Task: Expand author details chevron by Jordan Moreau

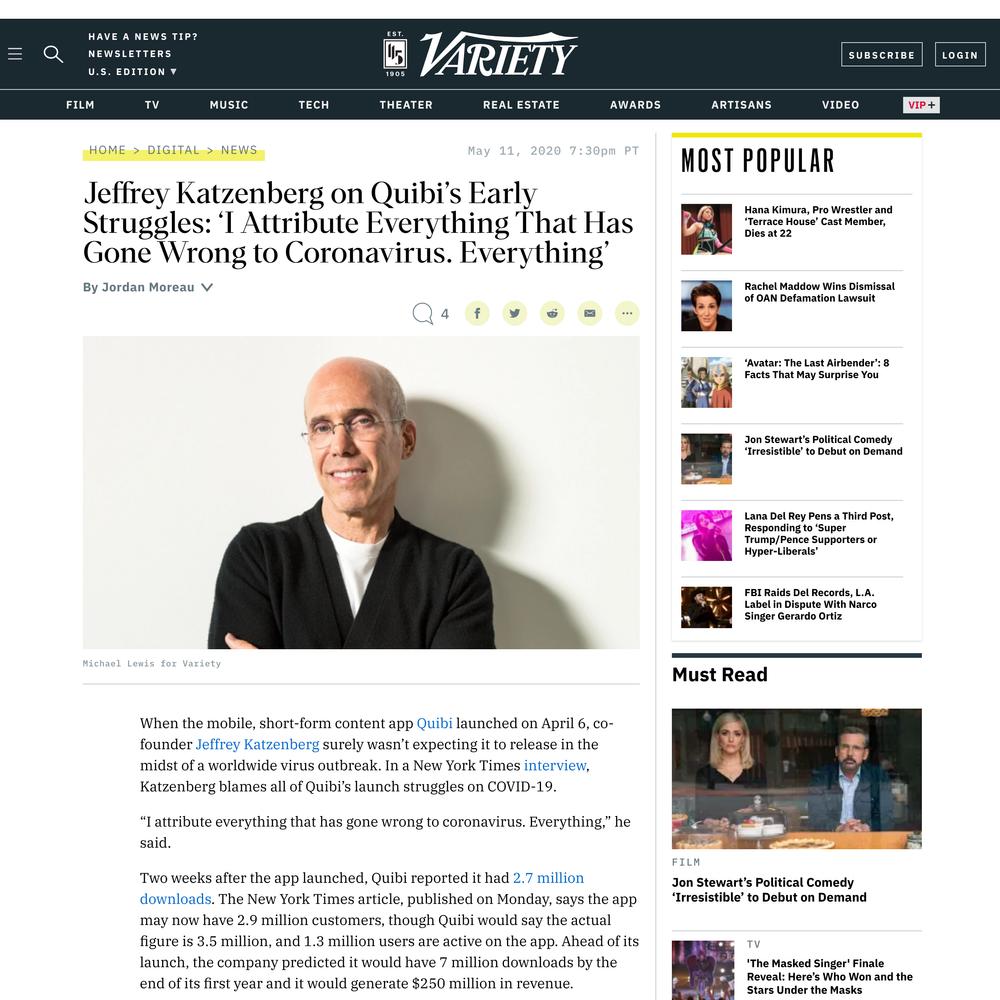Action: click(207, 287)
